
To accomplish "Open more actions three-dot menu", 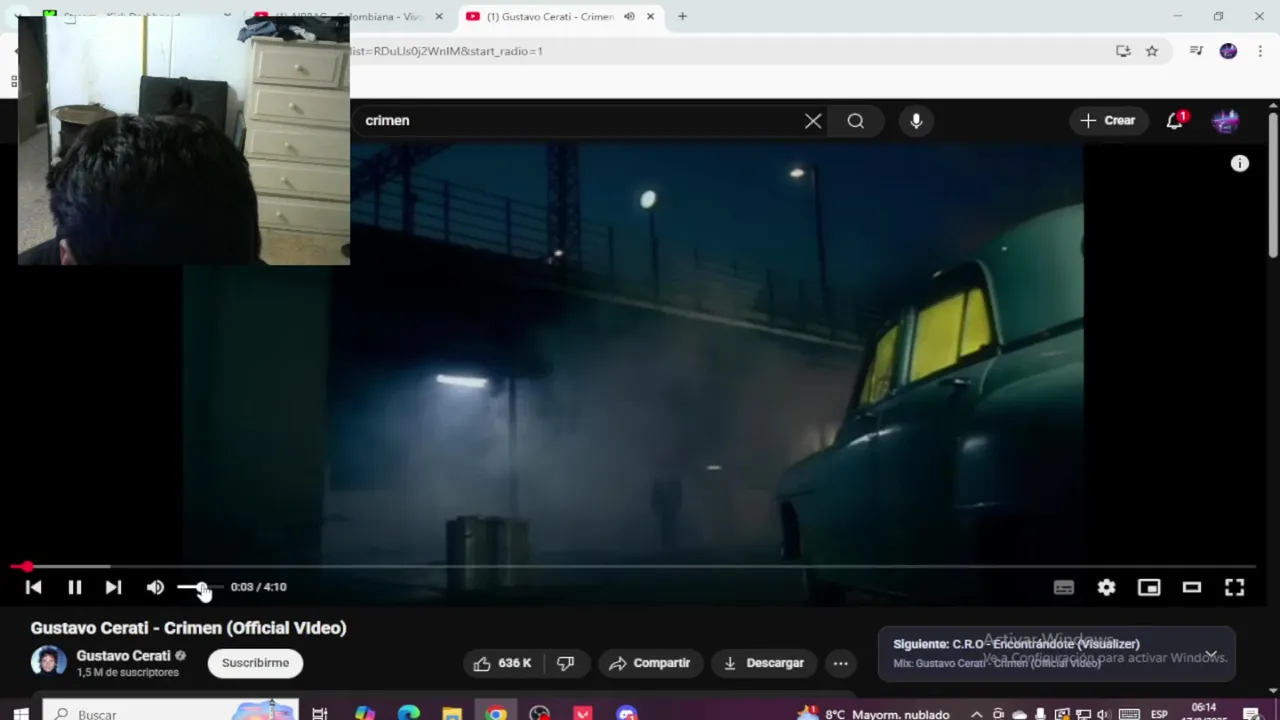I will pos(841,663).
